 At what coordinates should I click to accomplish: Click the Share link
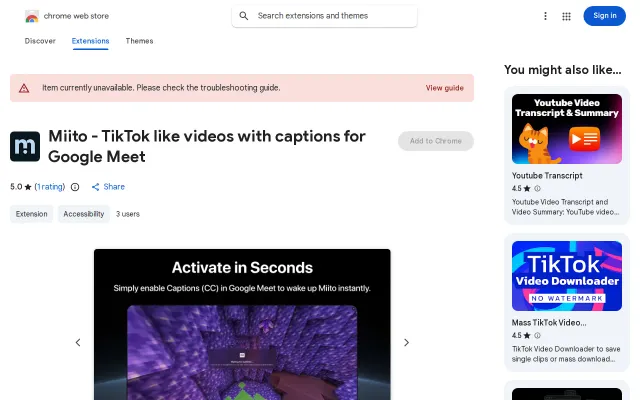tap(114, 187)
